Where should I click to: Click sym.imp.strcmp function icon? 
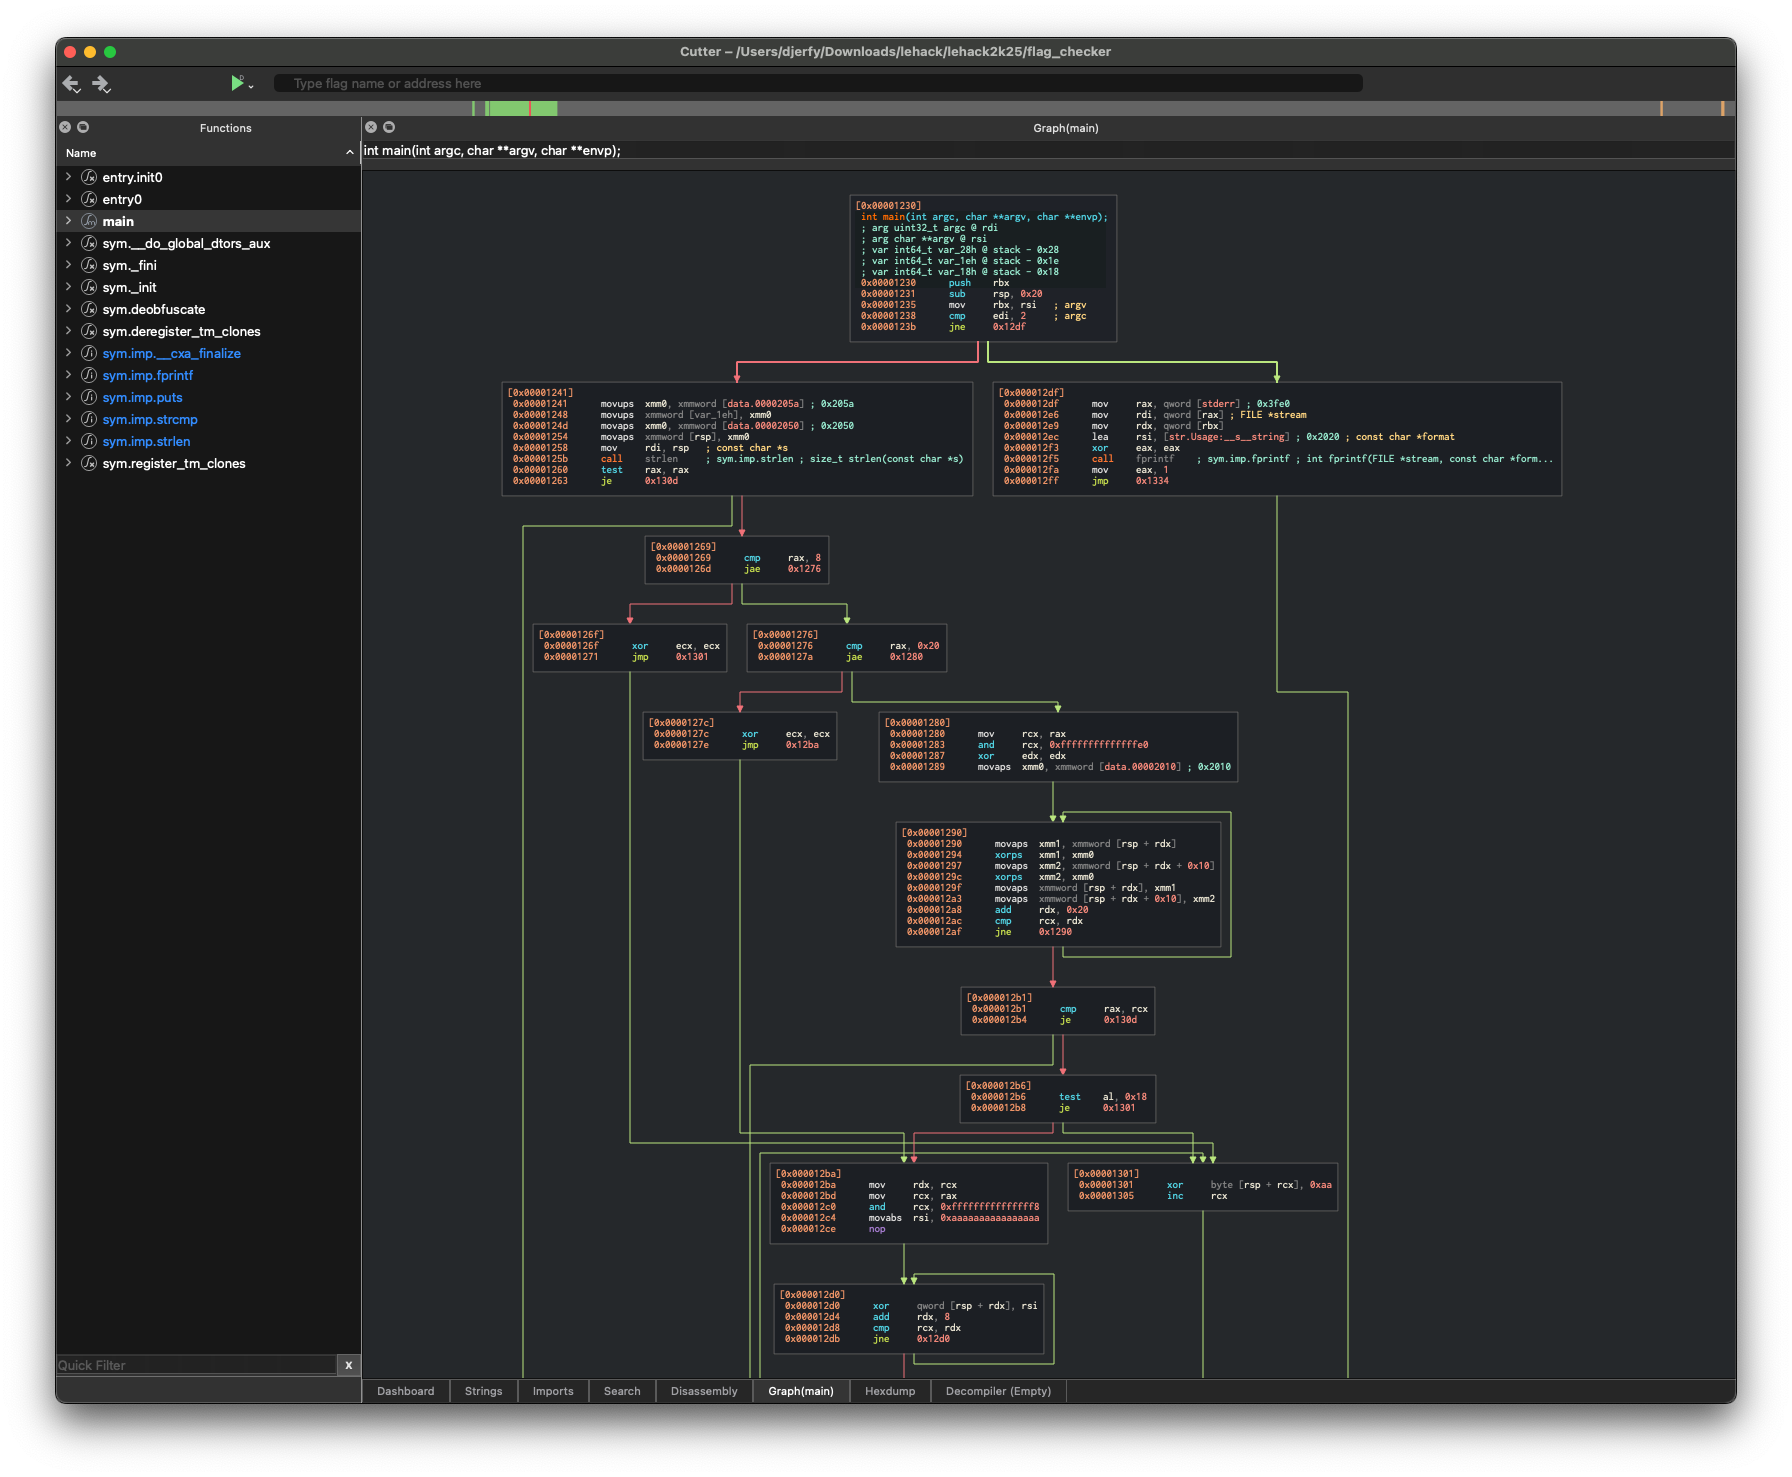click(89, 419)
